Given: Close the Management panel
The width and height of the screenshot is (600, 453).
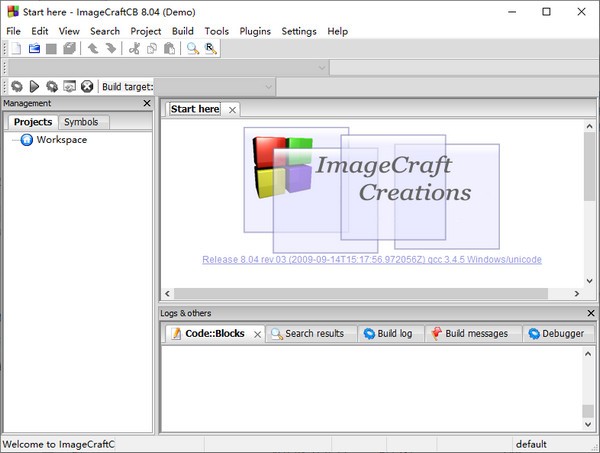Looking at the screenshot, I should pyautogui.click(x=147, y=103).
